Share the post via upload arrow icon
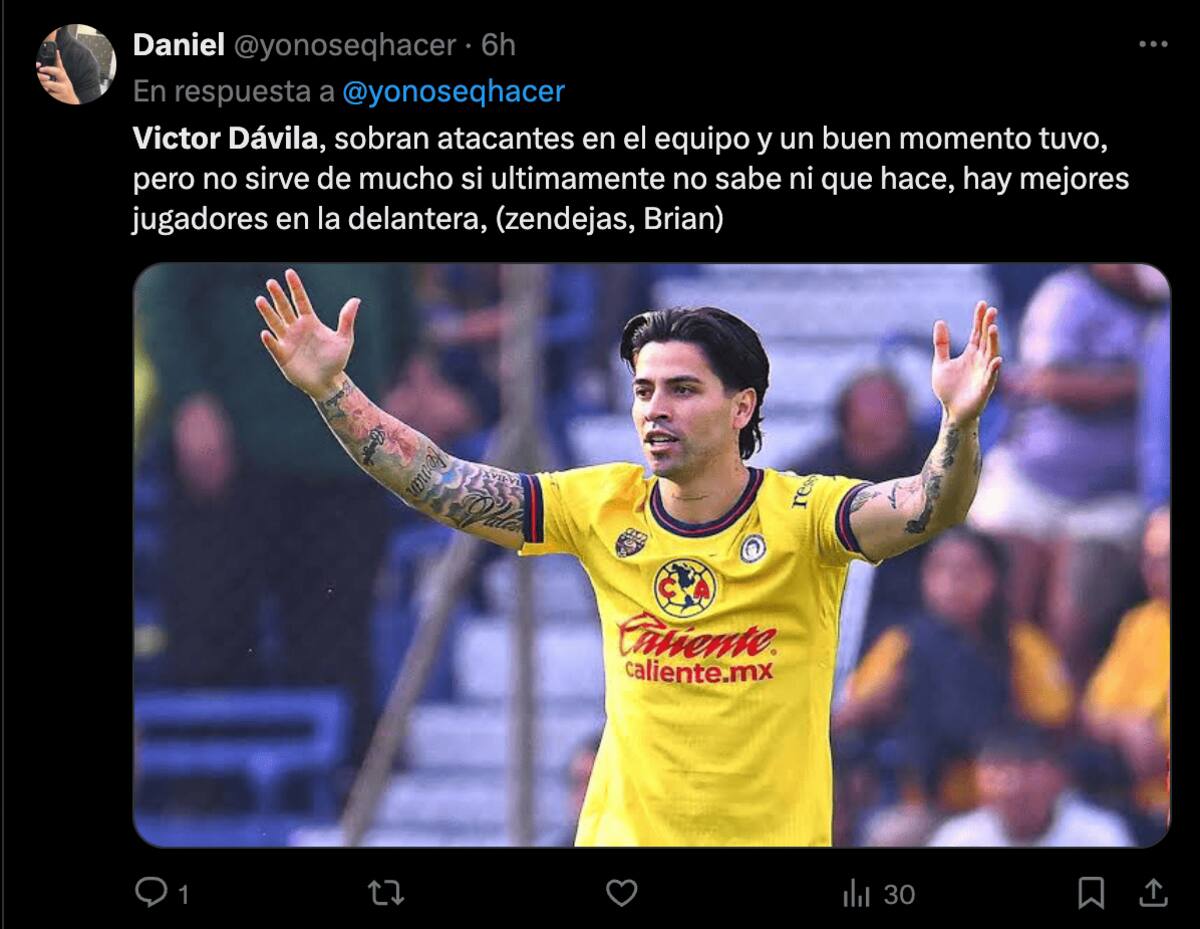The image size is (1200, 929). coord(1152,892)
